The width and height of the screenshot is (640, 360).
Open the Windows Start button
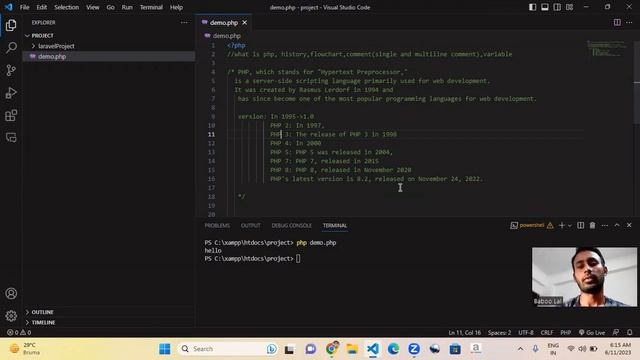tap(165, 349)
